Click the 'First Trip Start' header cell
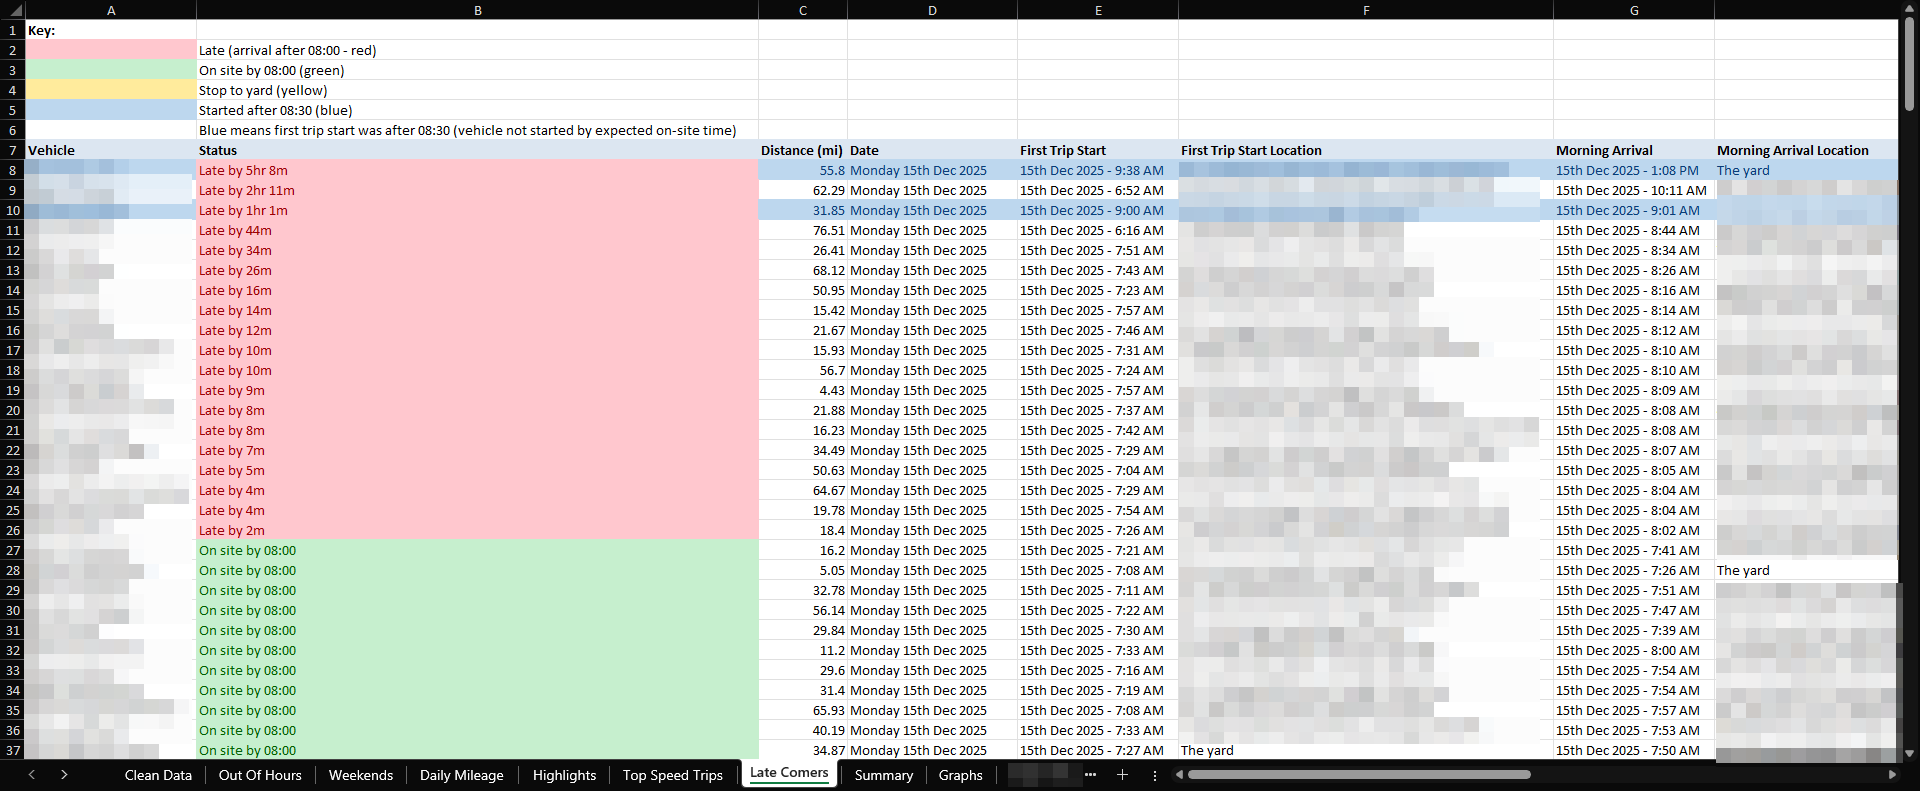This screenshot has height=791, width=1920. tap(1098, 150)
